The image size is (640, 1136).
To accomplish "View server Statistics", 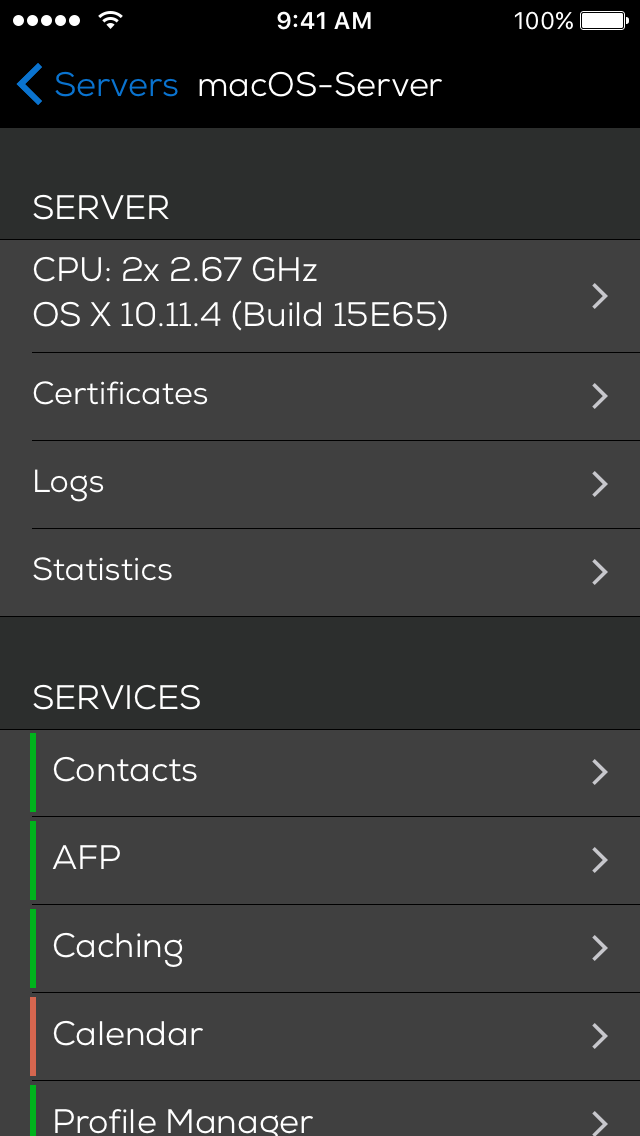I will pos(103,570).
